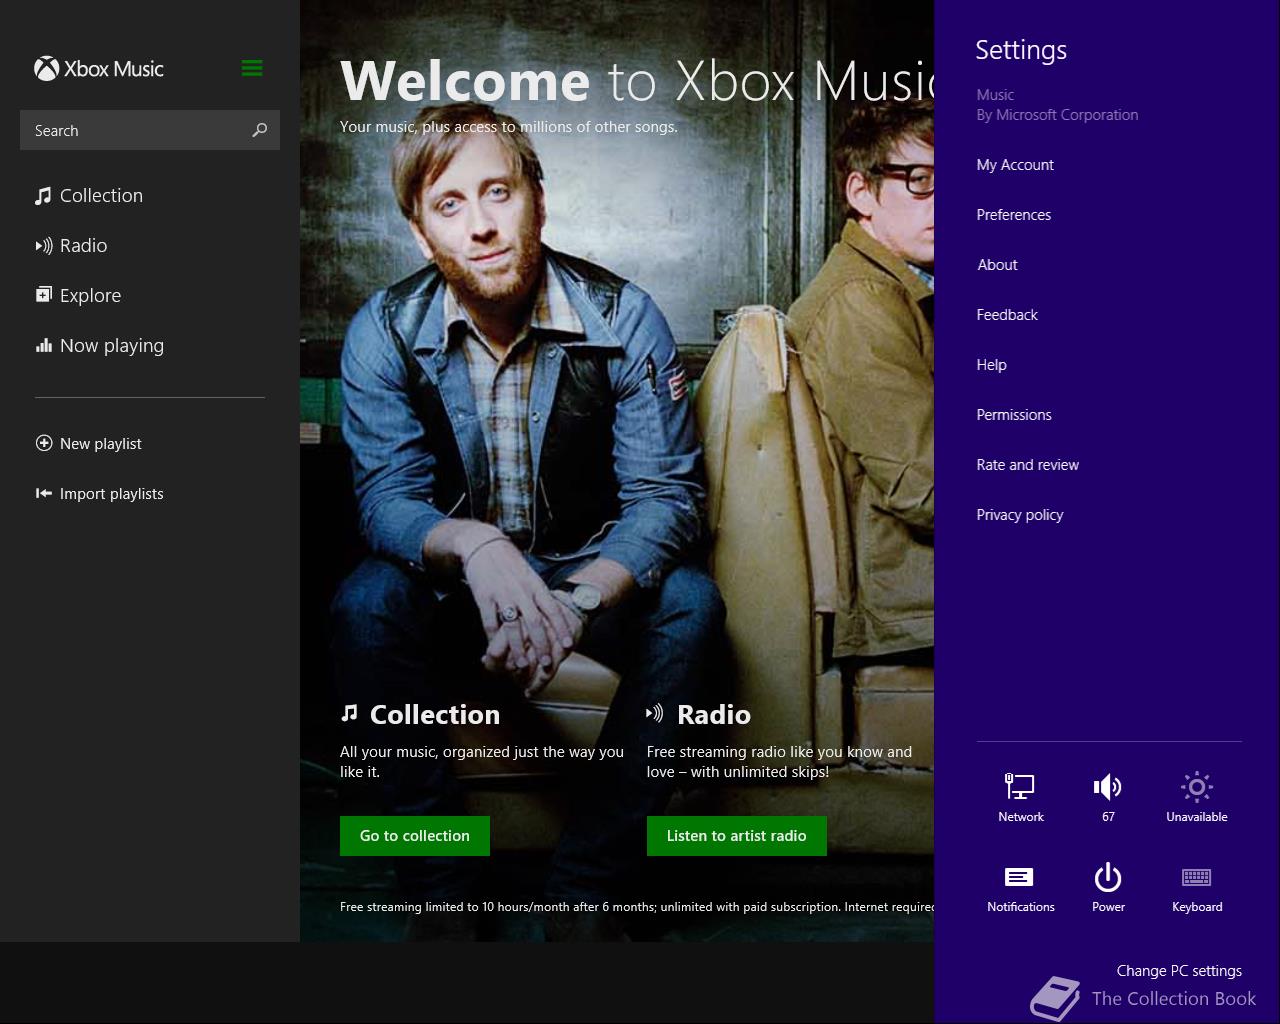Click the Explore icon in sidebar
The width and height of the screenshot is (1280, 1024).
(44, 294)
